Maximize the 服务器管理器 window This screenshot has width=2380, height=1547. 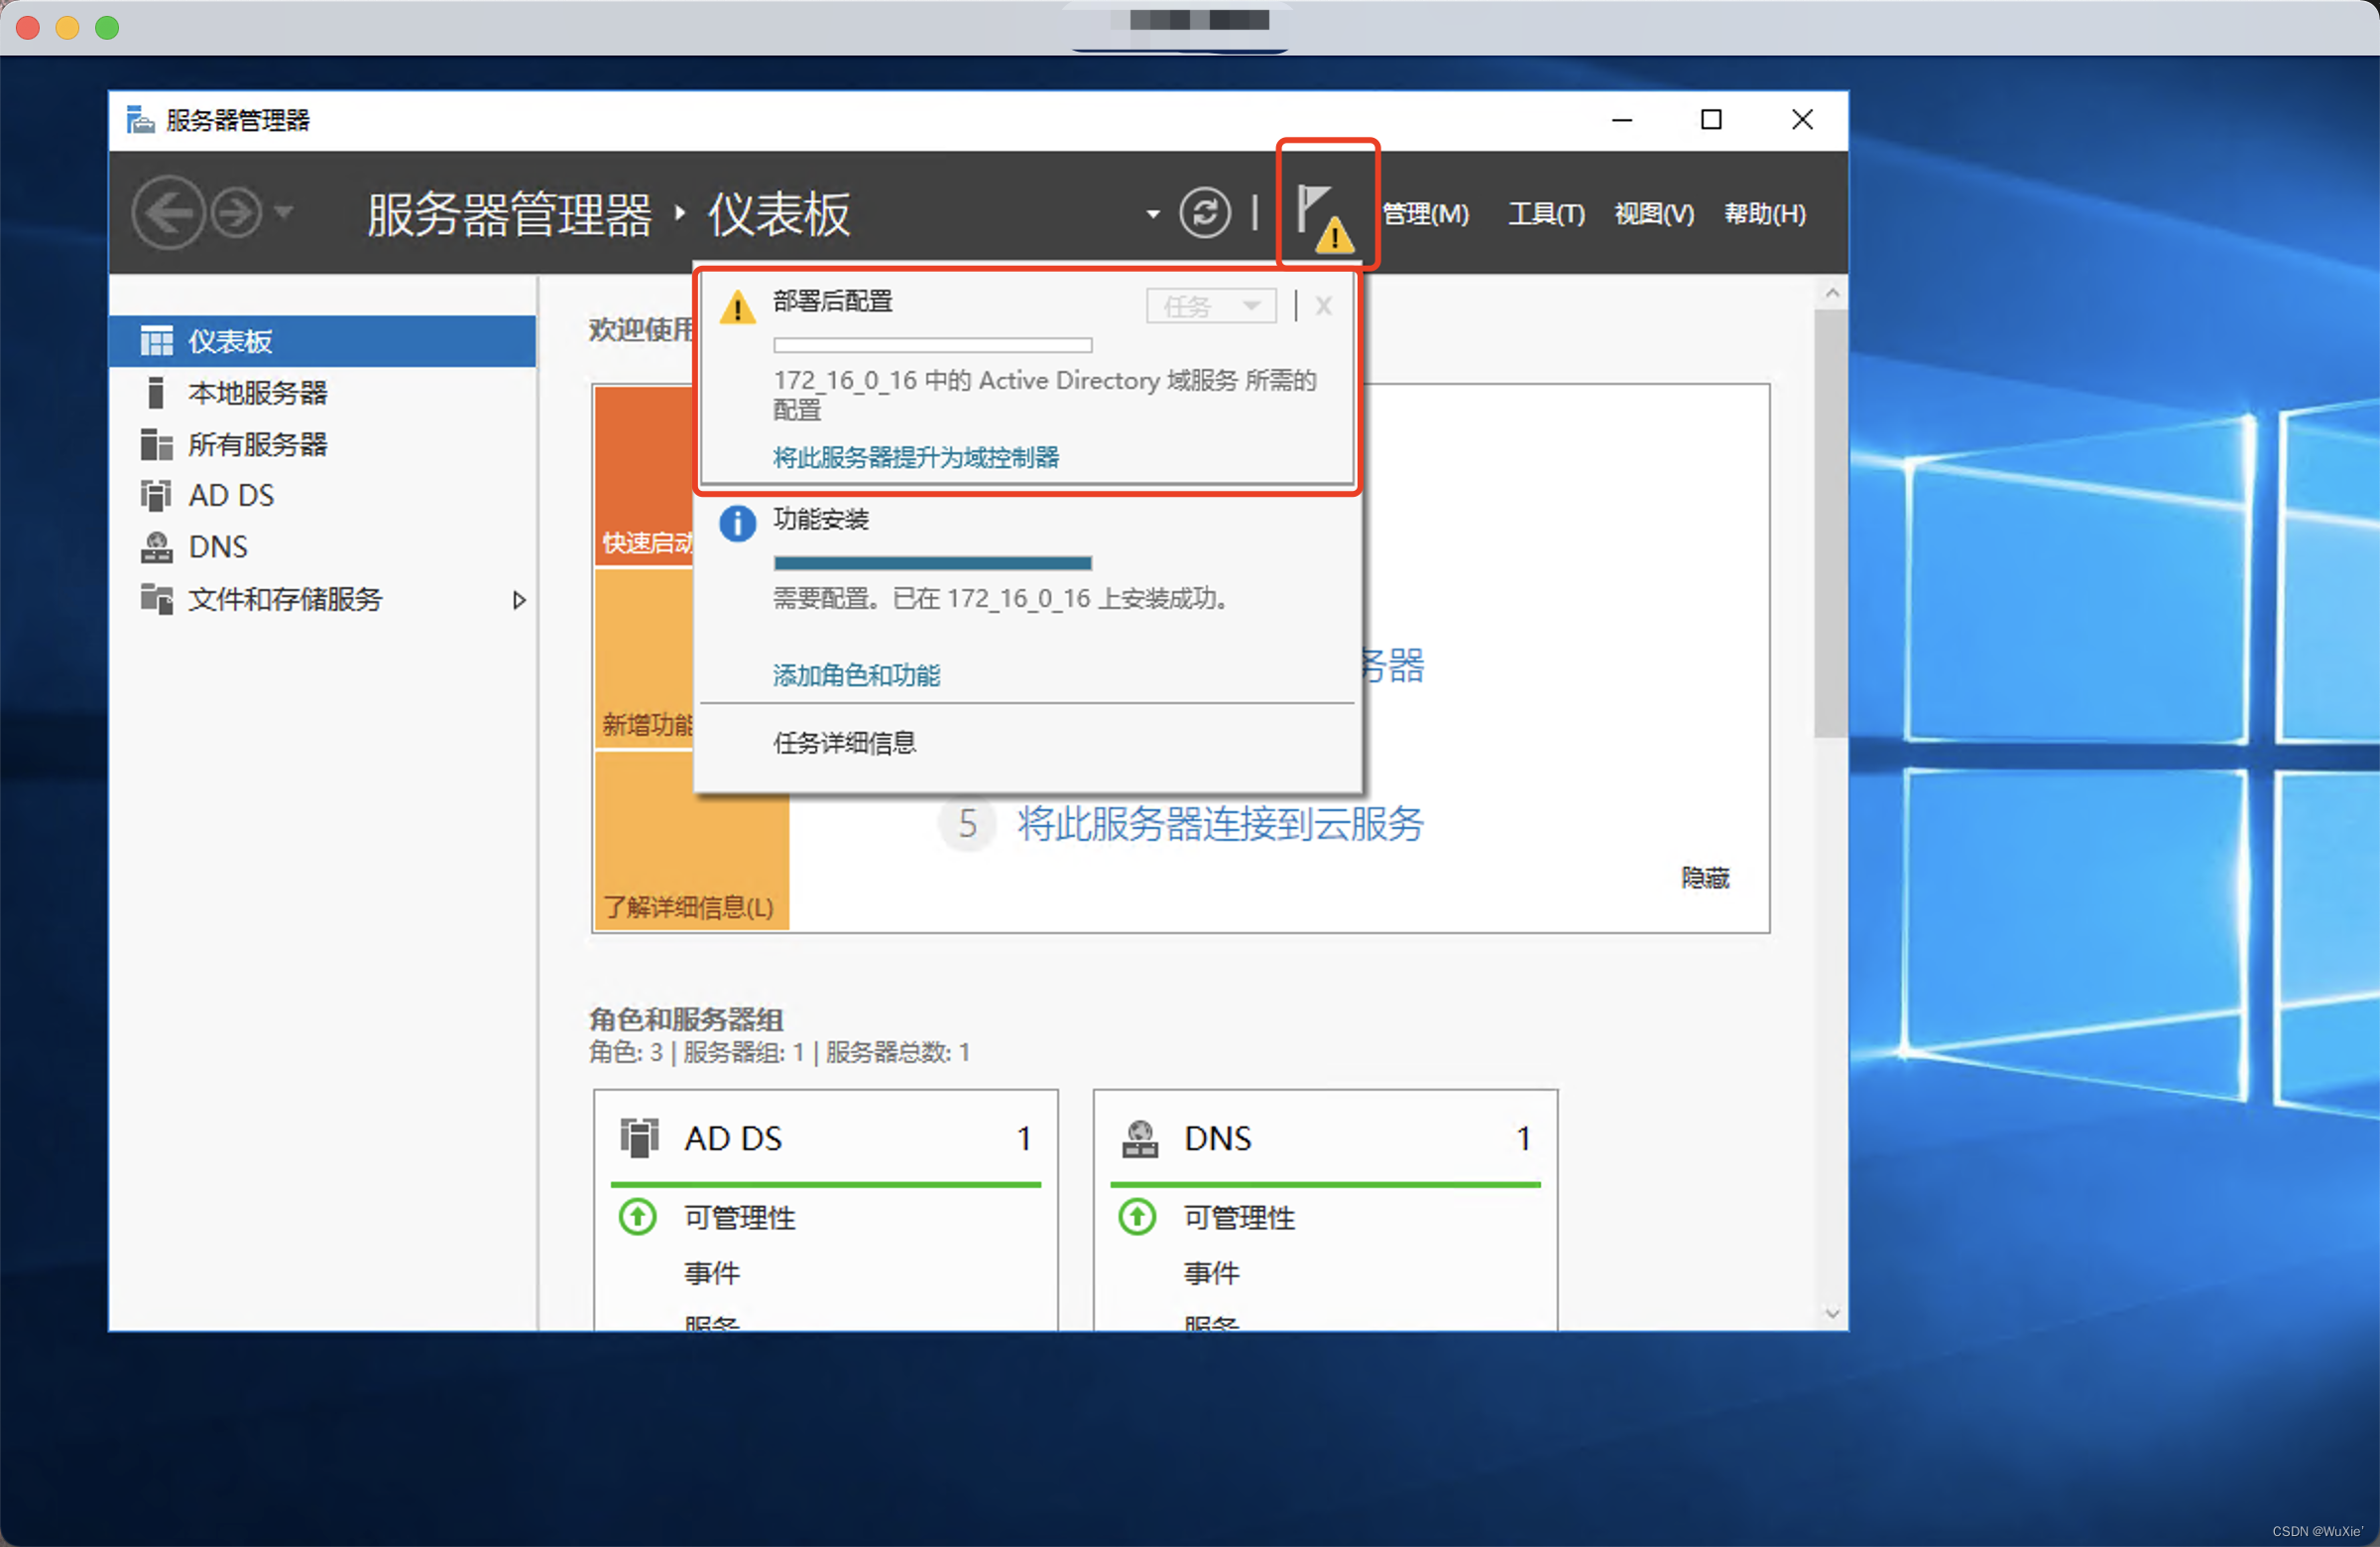pyautogui.click(x=1711, y=120)
